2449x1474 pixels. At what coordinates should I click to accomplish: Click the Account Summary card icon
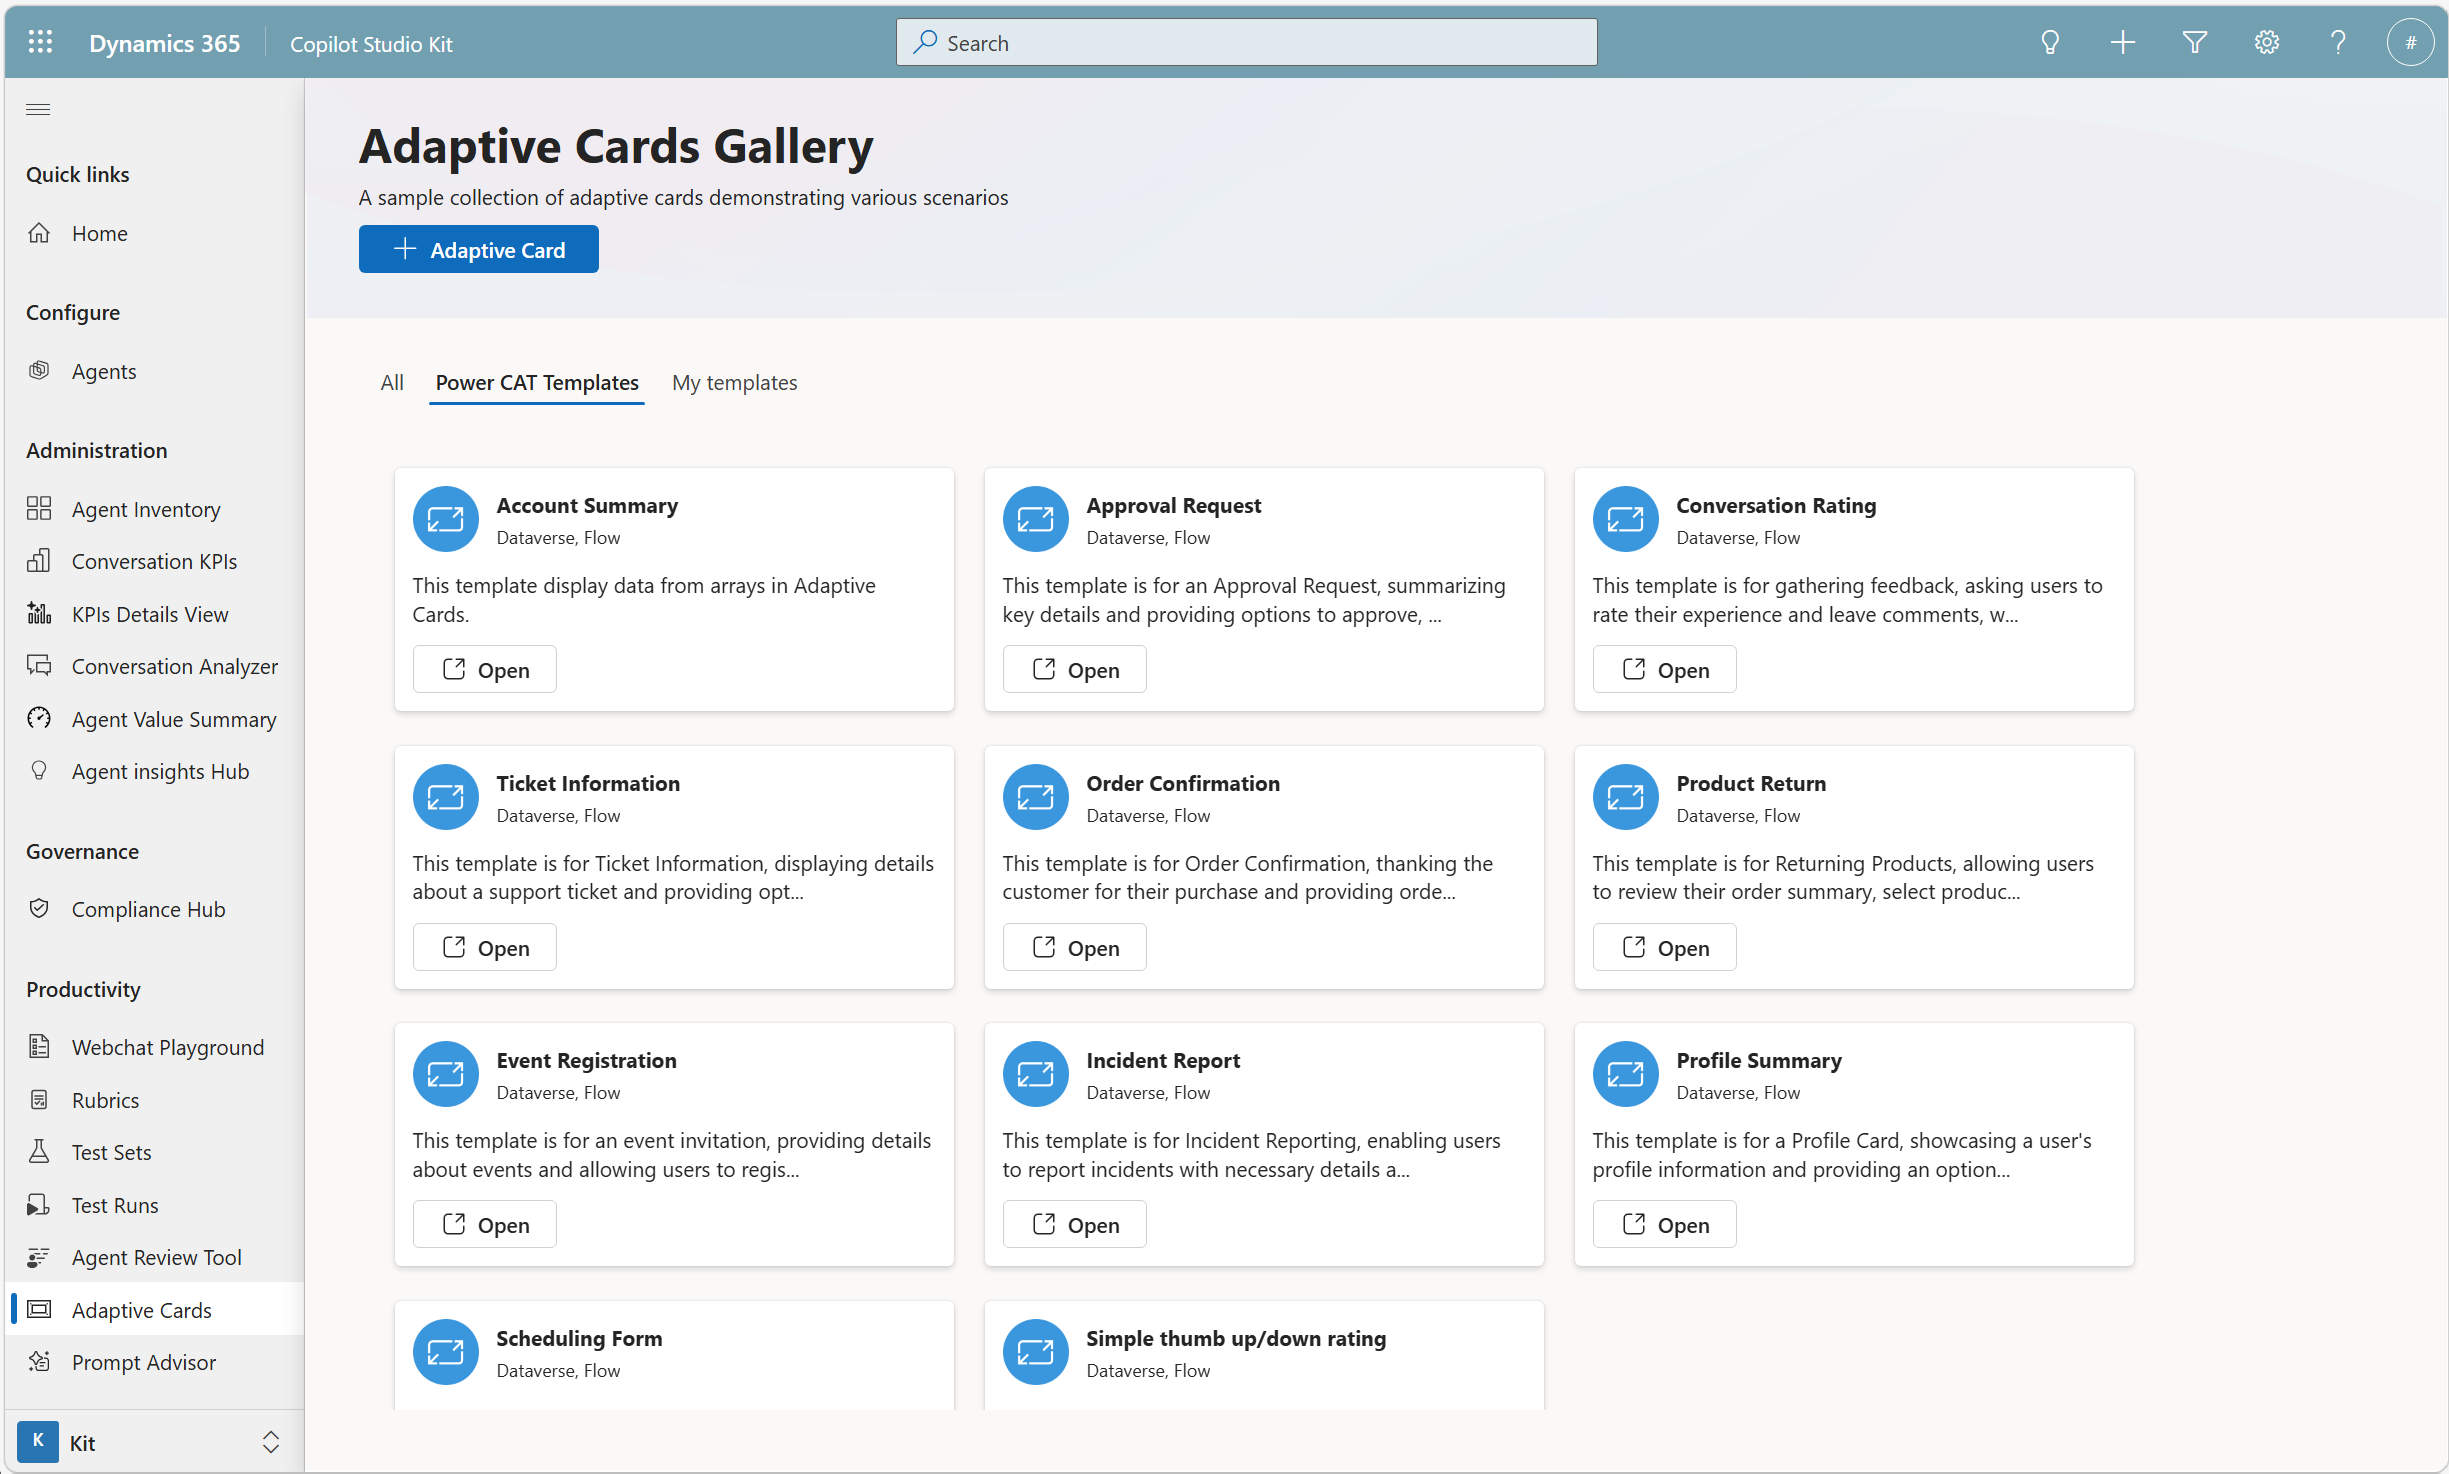coord(445,519)
